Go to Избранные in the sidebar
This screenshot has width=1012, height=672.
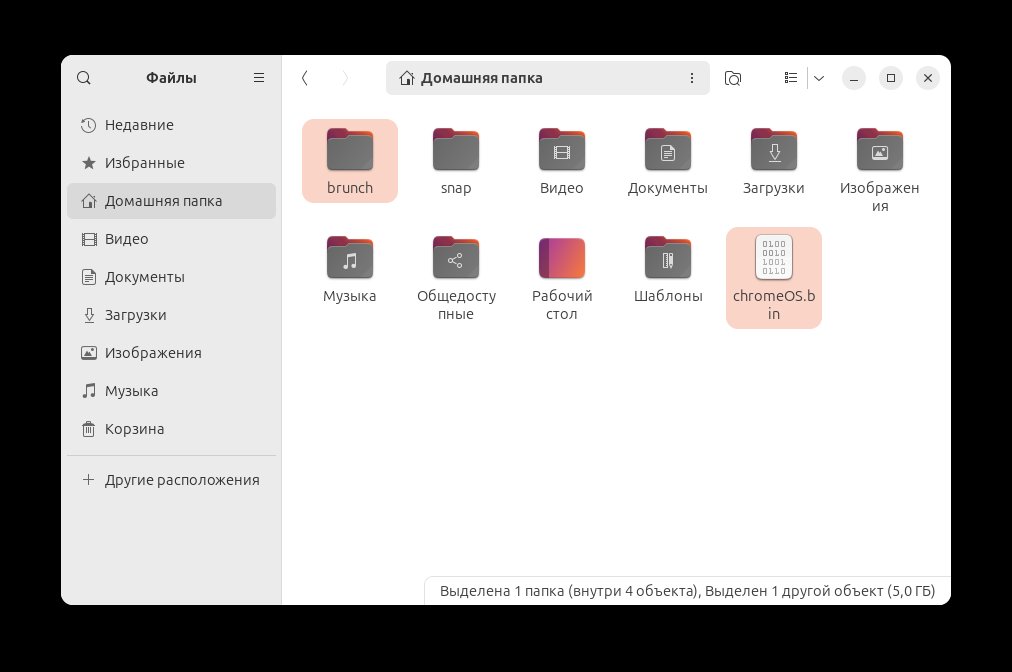[145, 163]
